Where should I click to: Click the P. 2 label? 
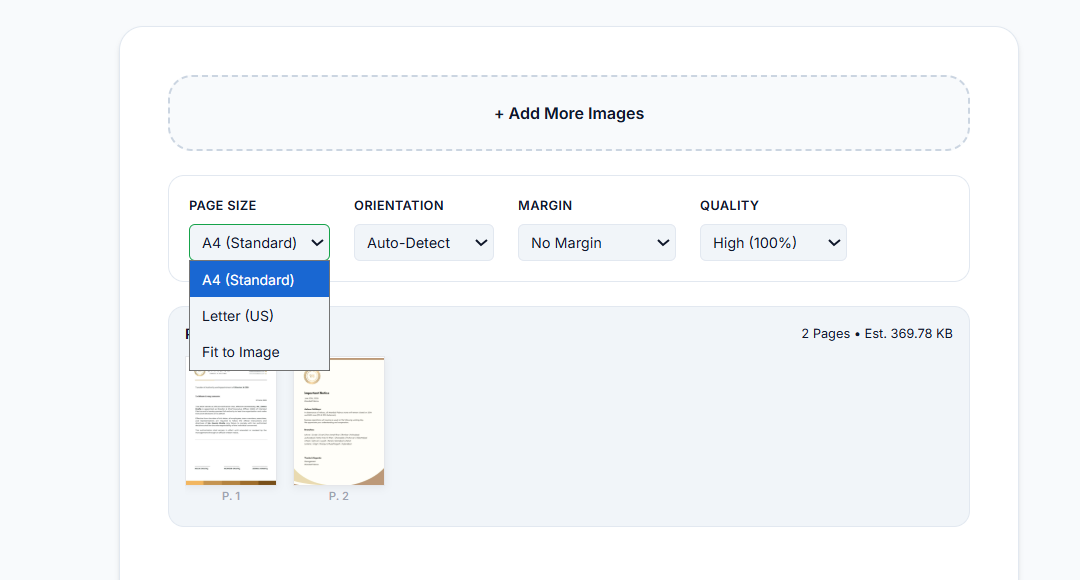tap(339, 496)
